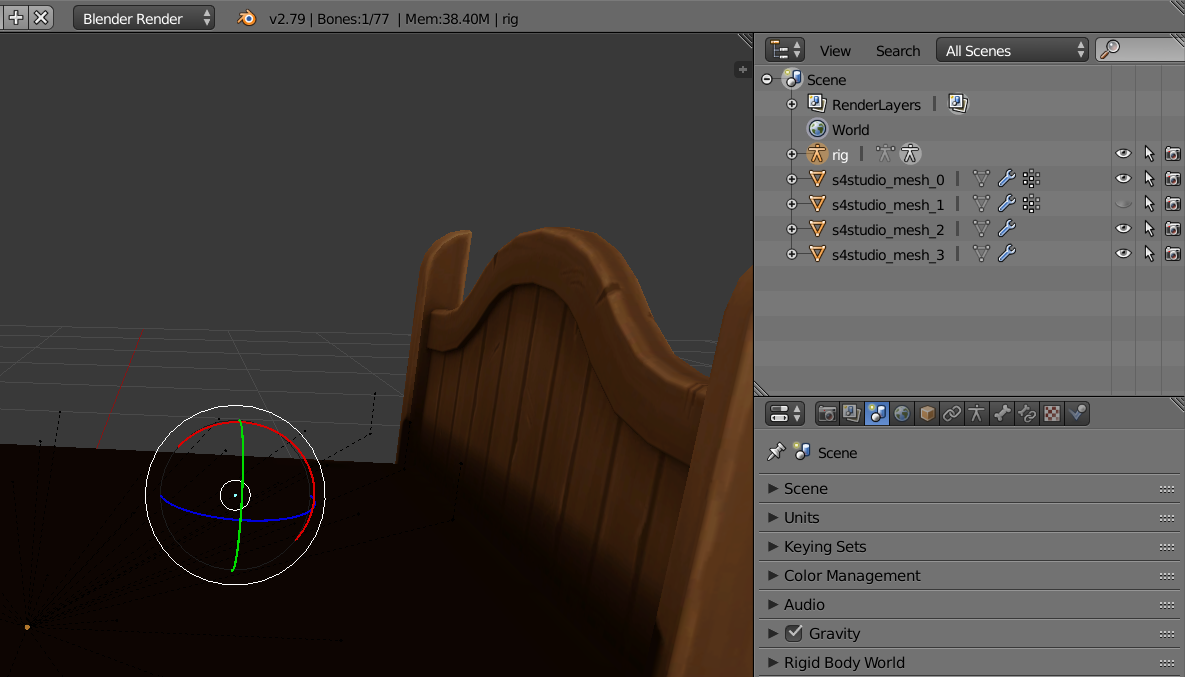Screen dimensions: 1185x677
Task: Toggle renderability camera of s4studio_mesh_3
Action: [1173, 254]
